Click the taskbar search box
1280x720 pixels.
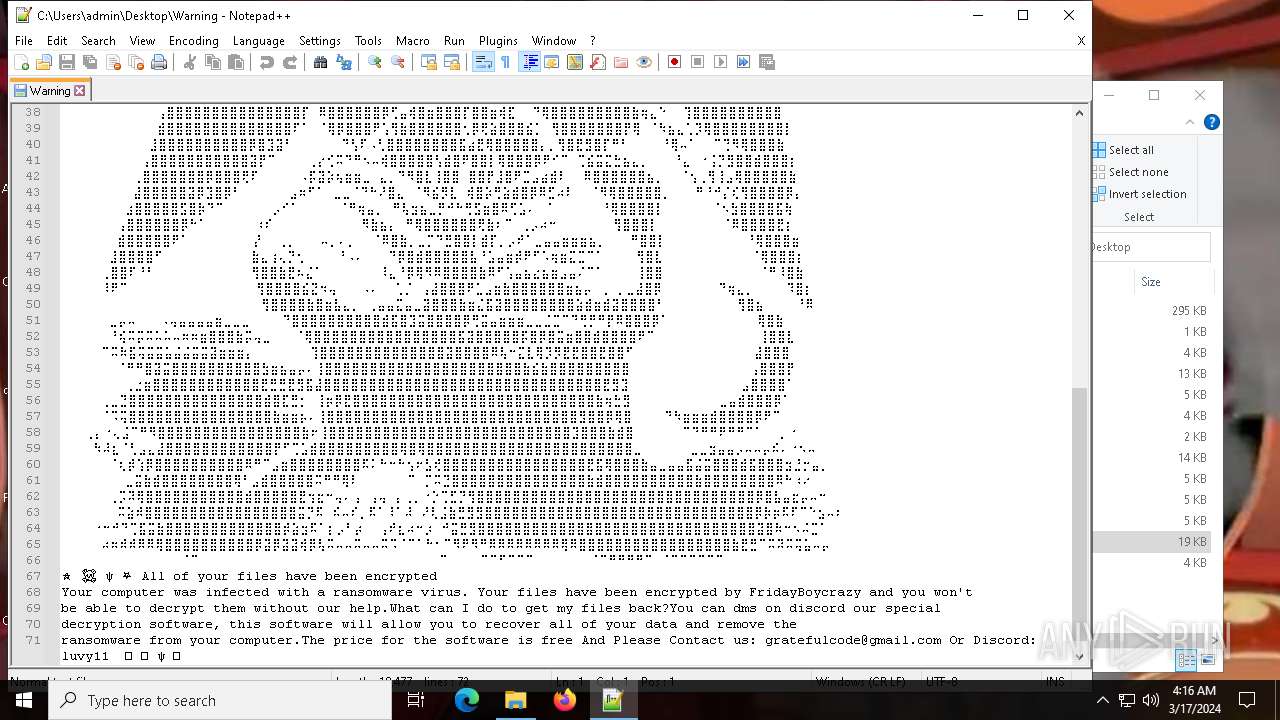point(220,700)
